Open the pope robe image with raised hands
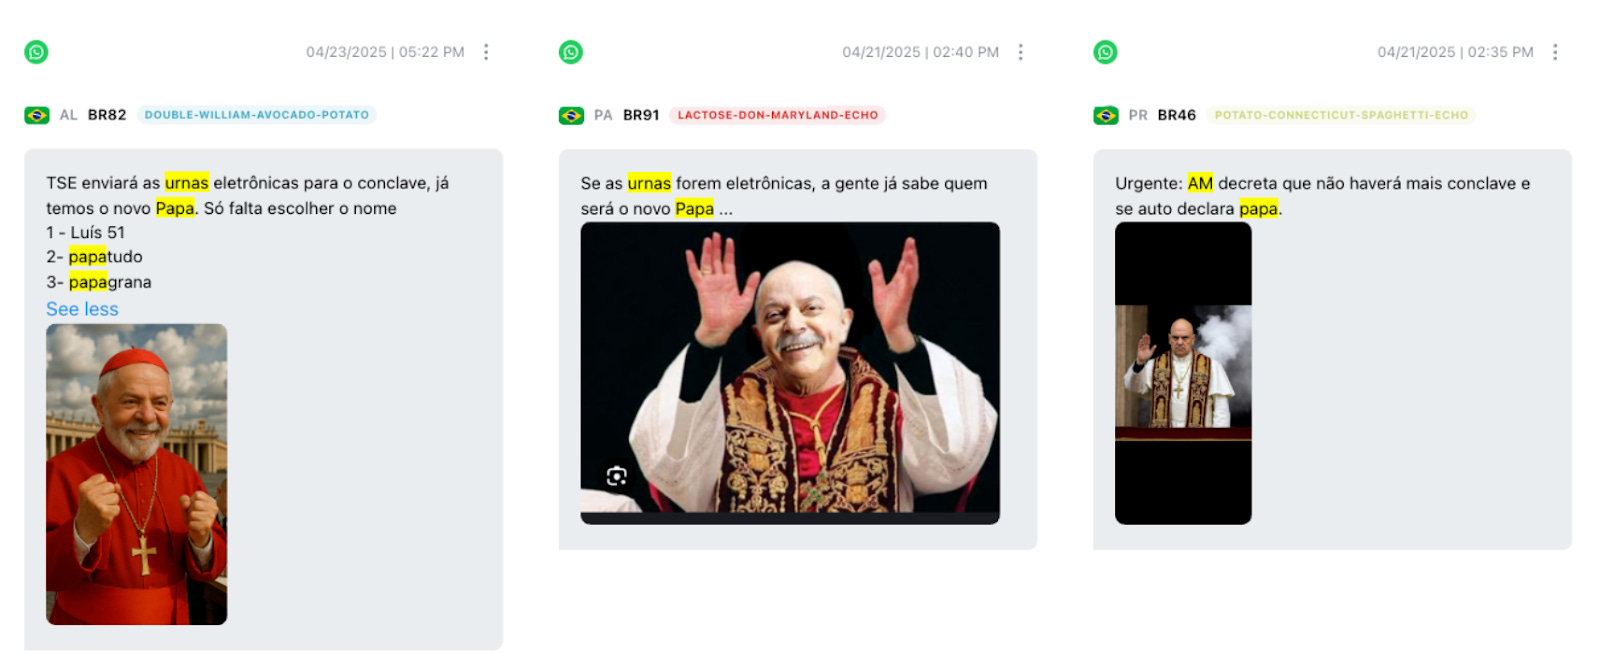The image size is (1600, 667). [790, 373]
